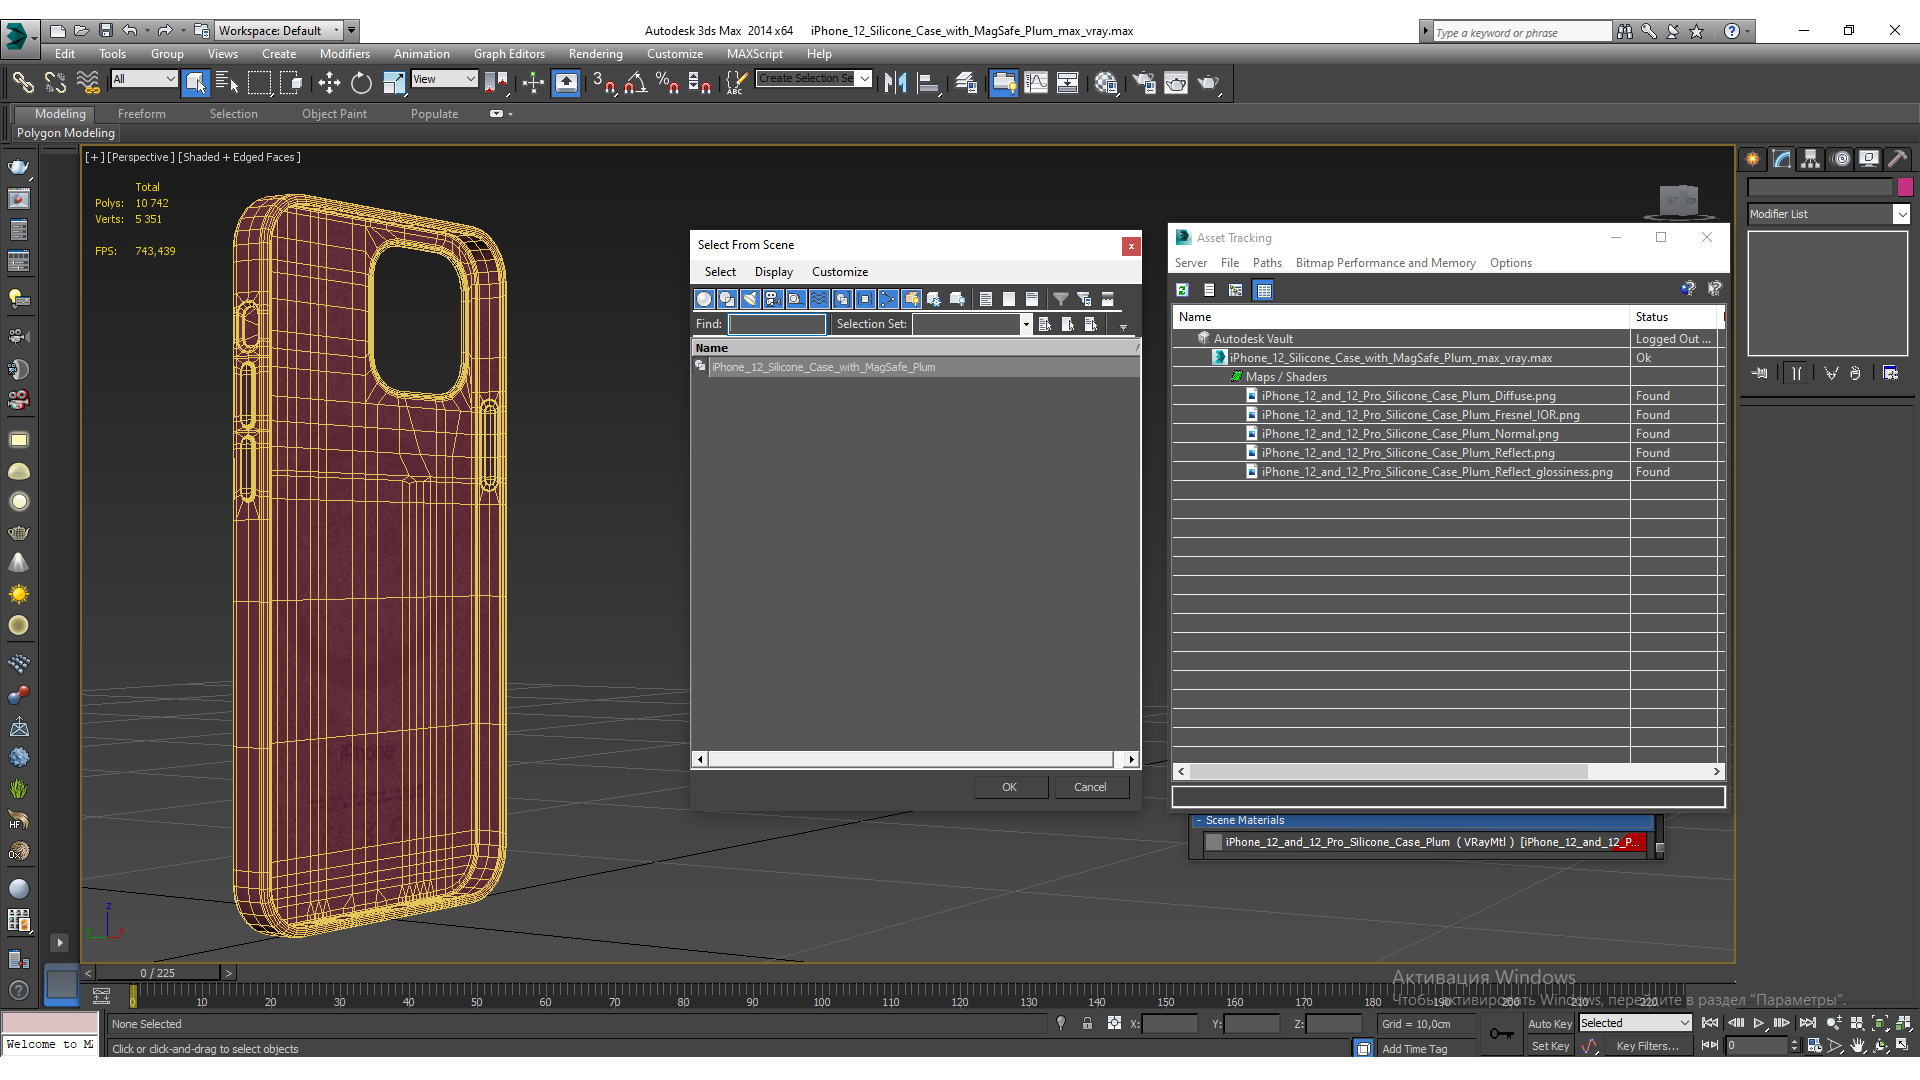Toggle space warps display filter in Select From Scene
Viewport: 1920px width, 1080px height.
(819, 299)
